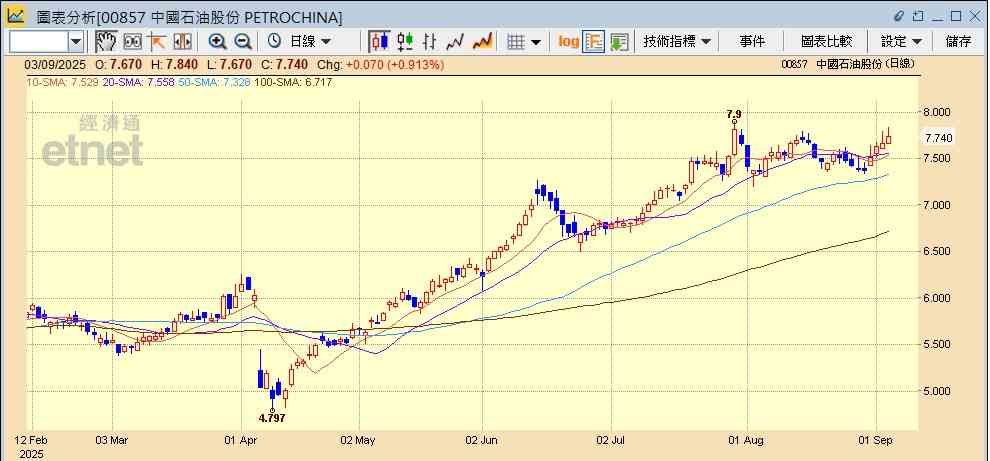
Task: Click the clock period icon
Action: click(x=275, y=42)
